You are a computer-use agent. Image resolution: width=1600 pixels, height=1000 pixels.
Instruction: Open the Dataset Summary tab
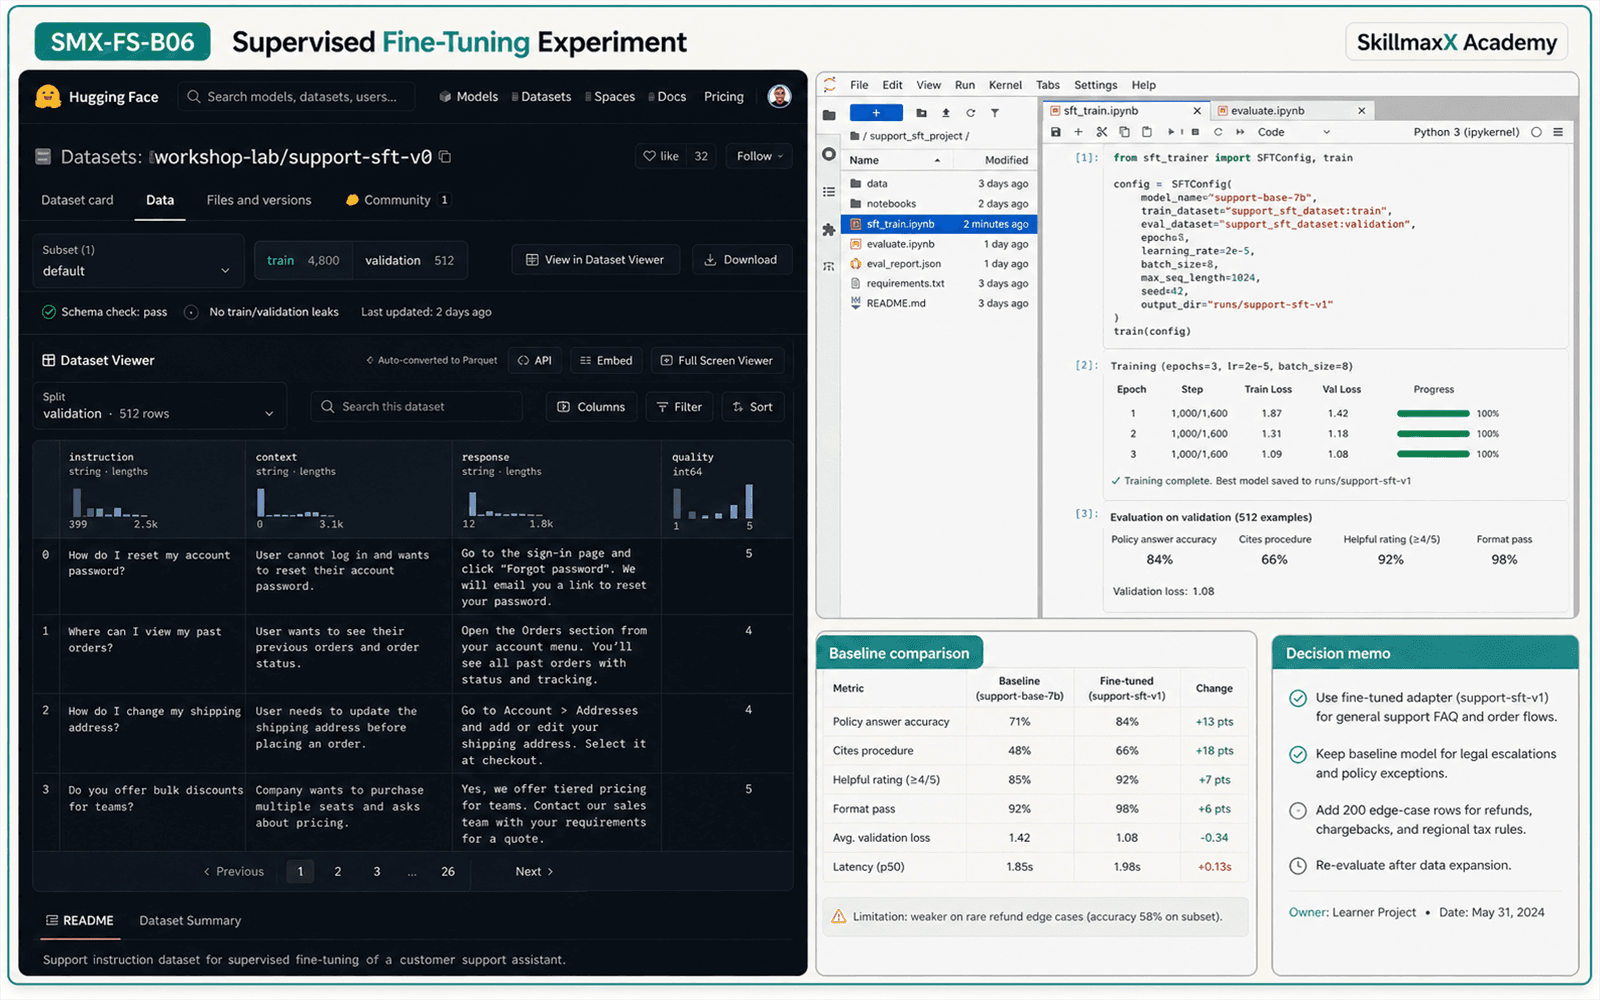tap(190, 921)
